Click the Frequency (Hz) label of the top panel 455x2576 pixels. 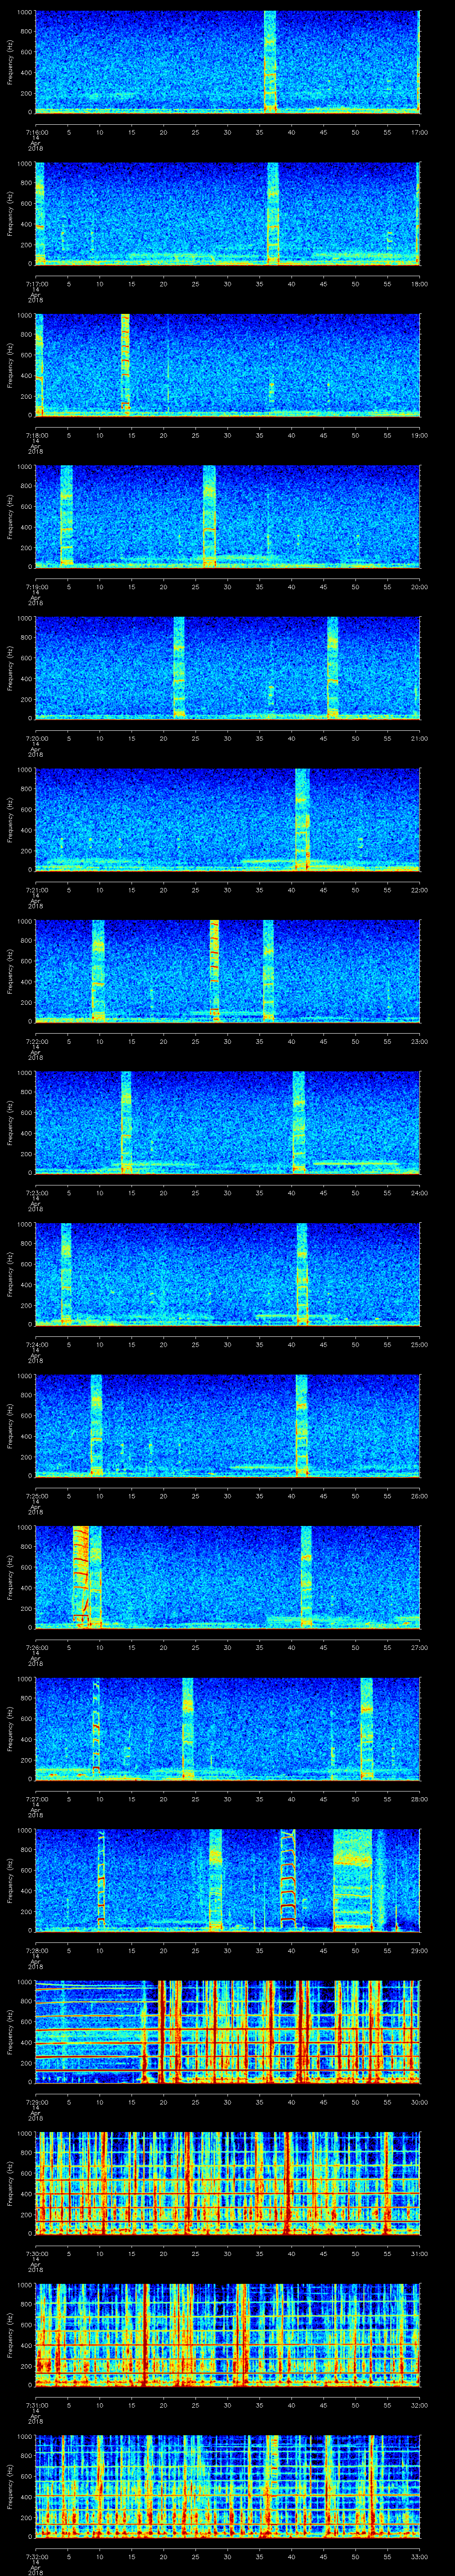tap(10, 61)
